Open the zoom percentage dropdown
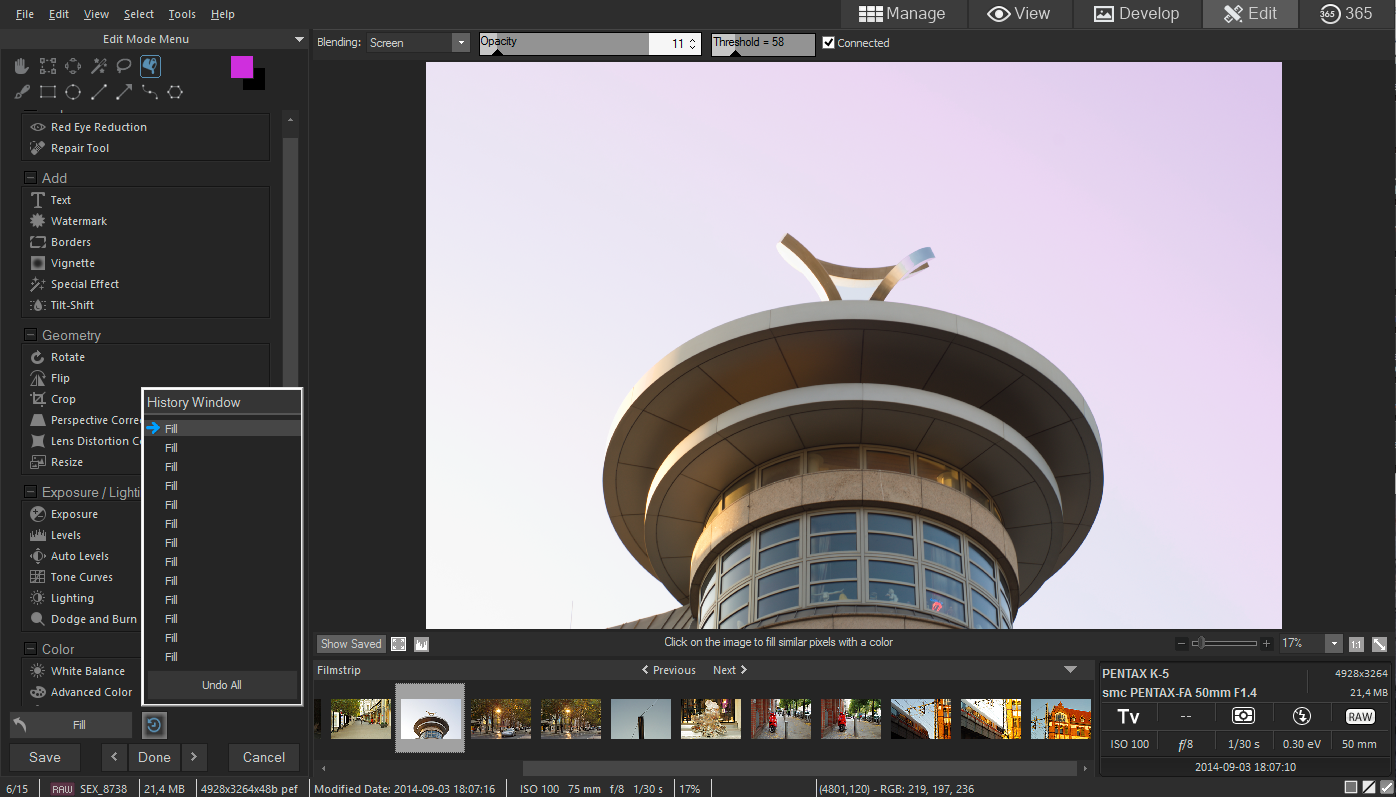 coord(1334,644)
